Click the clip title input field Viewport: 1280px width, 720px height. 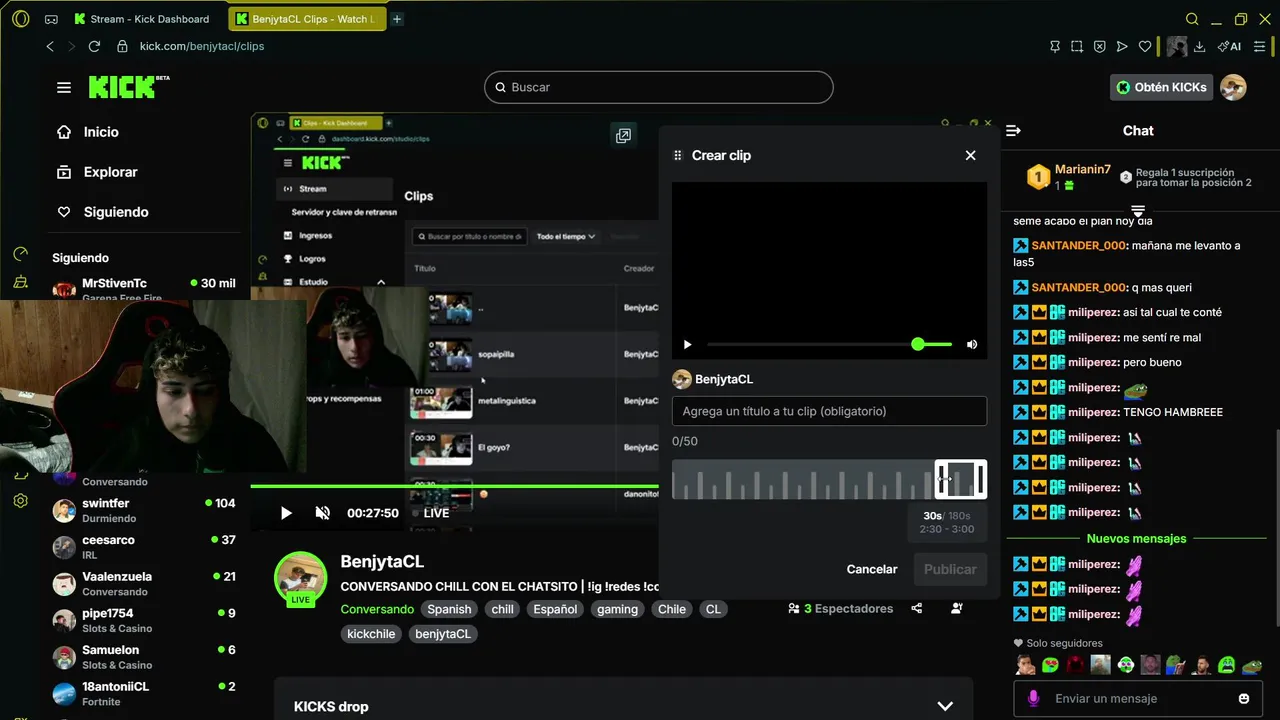click(x=829, y=411)
